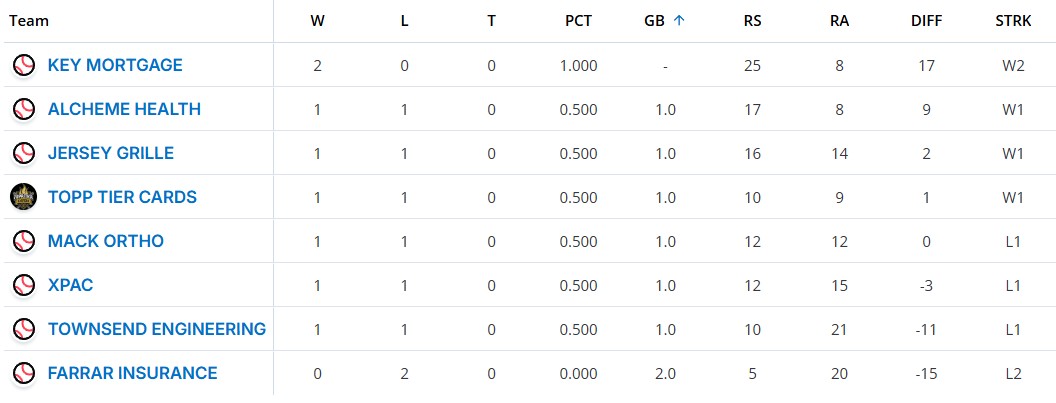Sort by RA column header
1056x403 pixels.
point(839,21)
